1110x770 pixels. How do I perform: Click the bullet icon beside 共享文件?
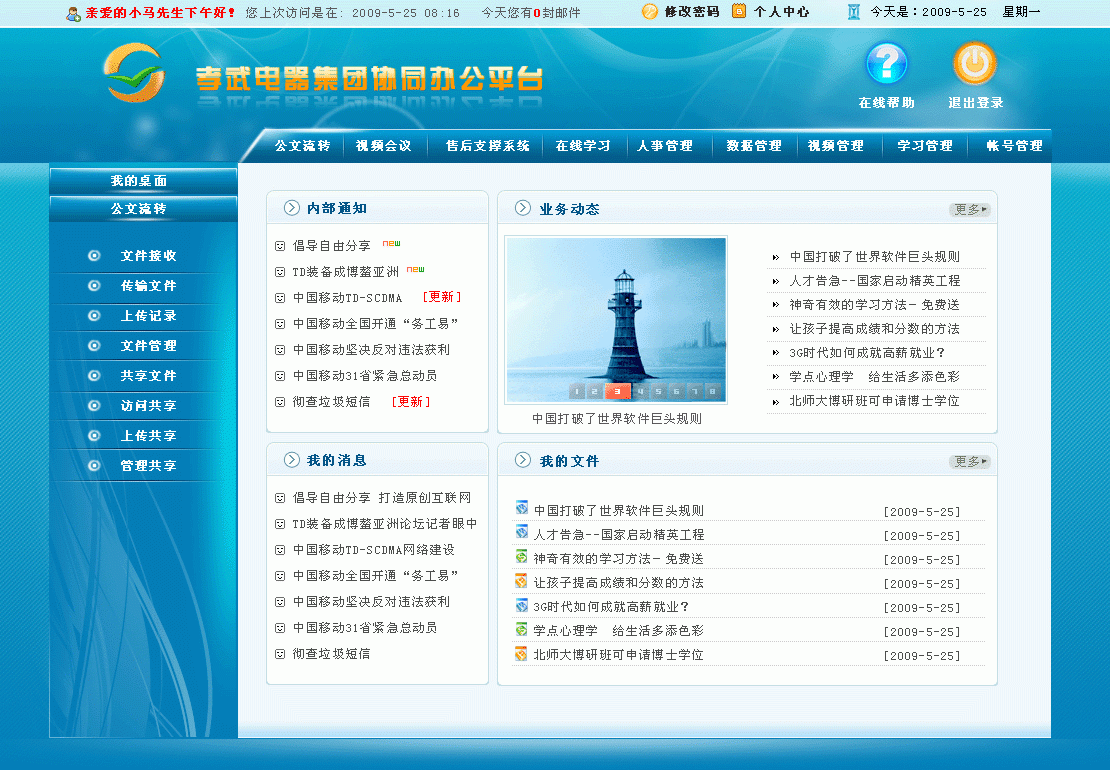(x=94, y=375)
